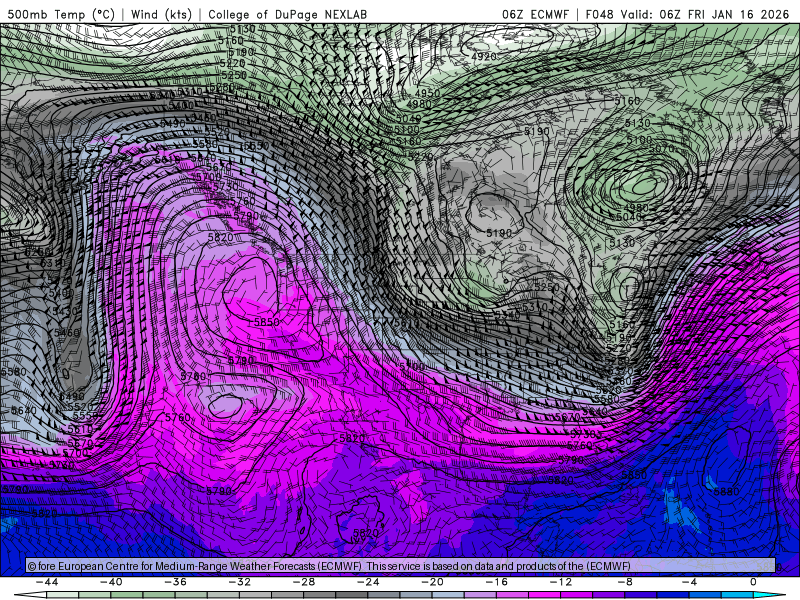Image resolution: width=800 pixels, height=600 pixels.
Task: Click the 'F048 Valid: 06Z FRI JAN 16 2026' text
Action: 687,15
